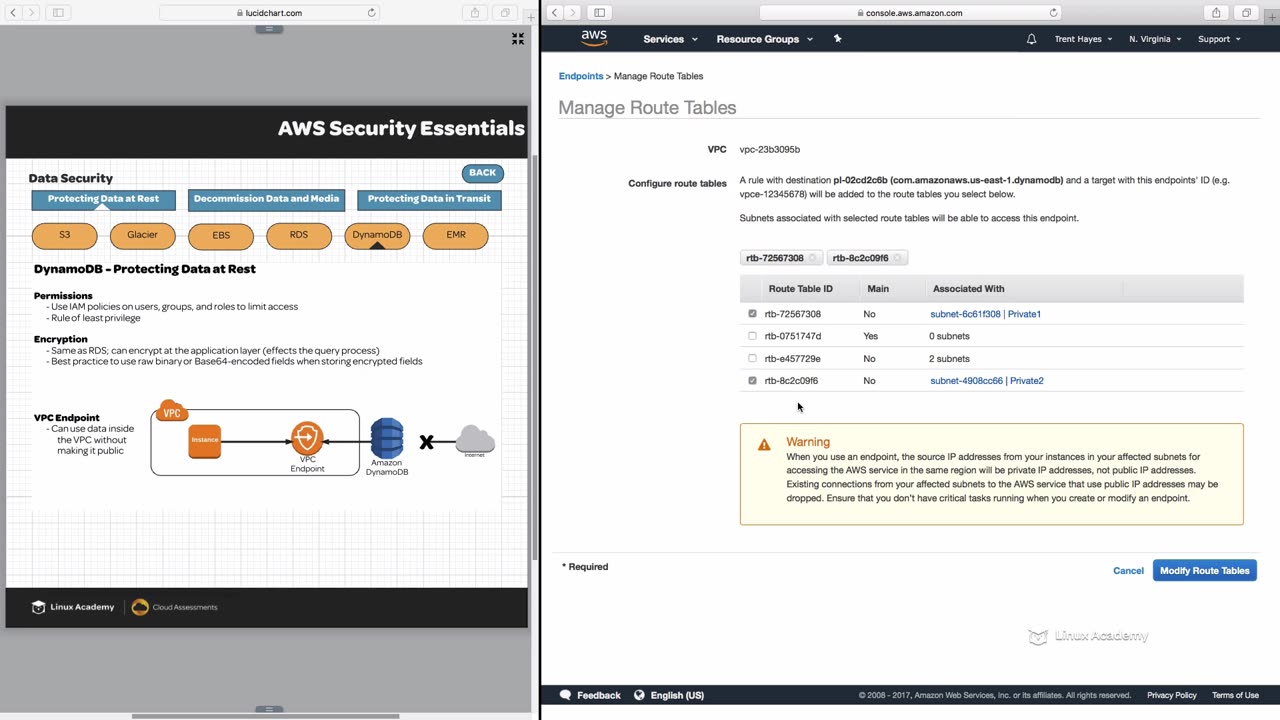Click the "0 subnets" cell
This screenshot has height=720, width=1280.
[x=949, y=336]
